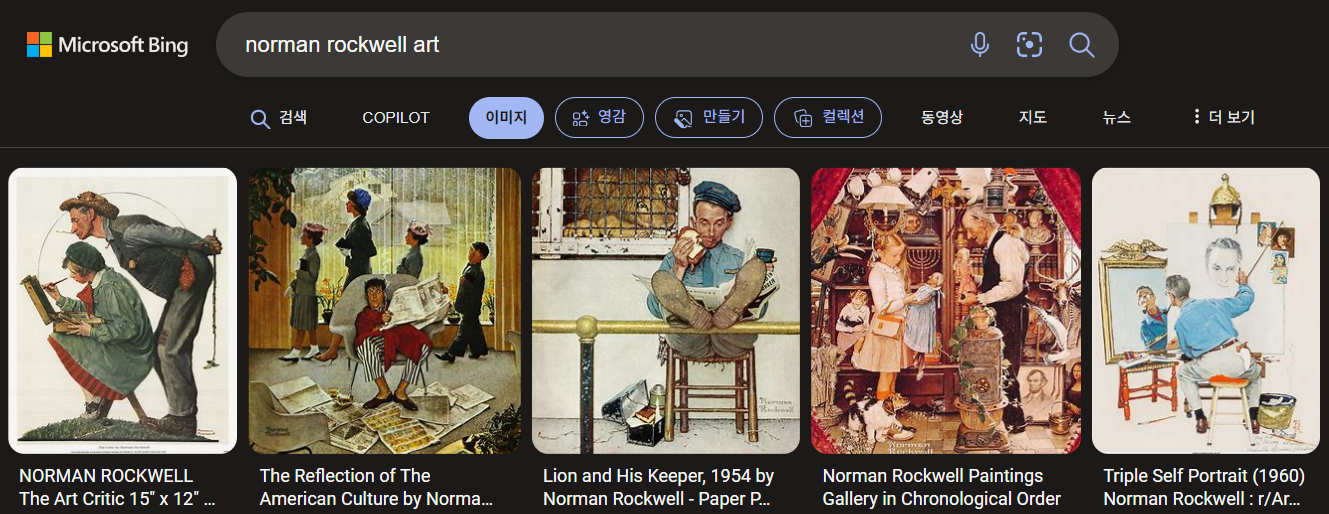Click 'The Reflection of The American Culture' caption
The width and height of the screenshot is (1329, 514).
pos(376,487)
